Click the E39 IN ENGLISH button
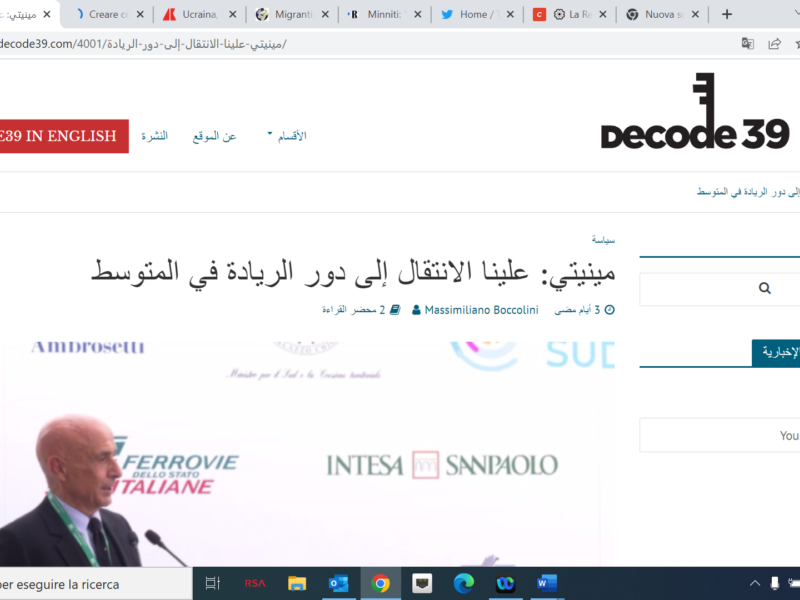This screenshot has width=800, height=600. point(64,136)
